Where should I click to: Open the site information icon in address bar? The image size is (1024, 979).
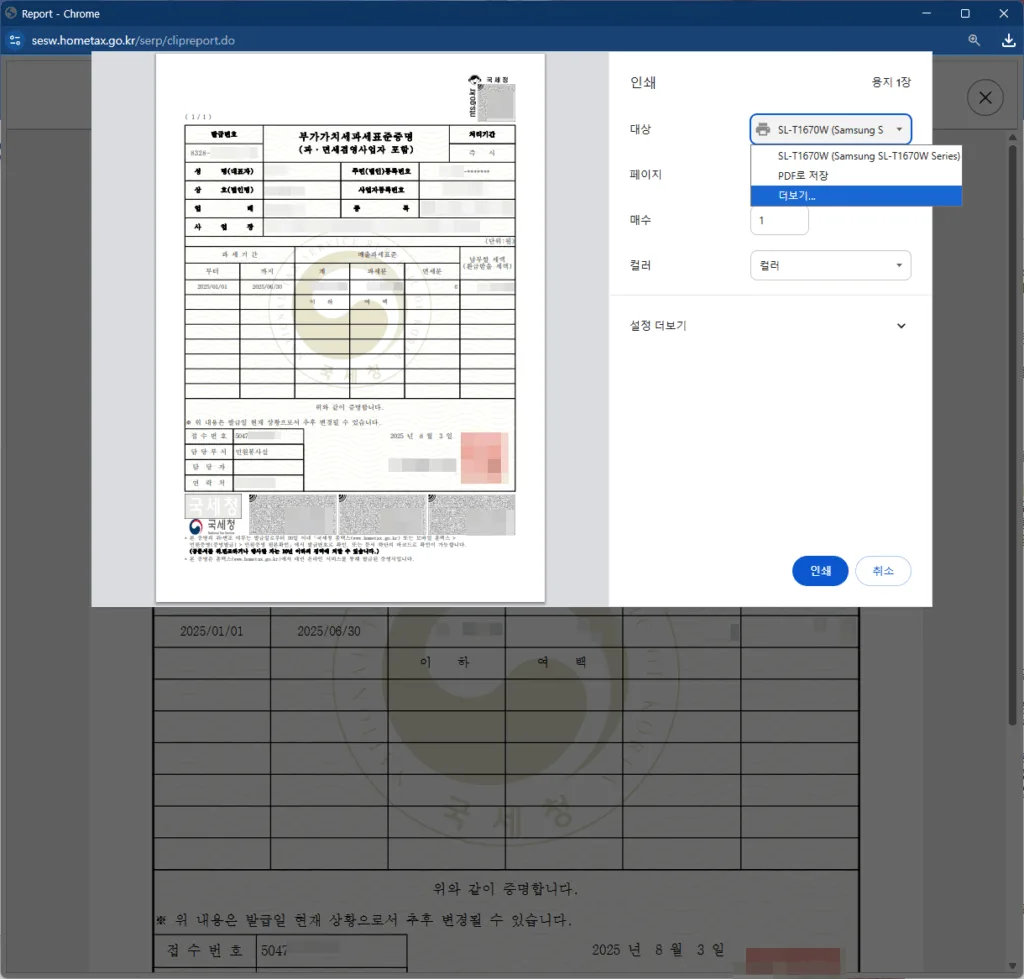pos(14,40)
